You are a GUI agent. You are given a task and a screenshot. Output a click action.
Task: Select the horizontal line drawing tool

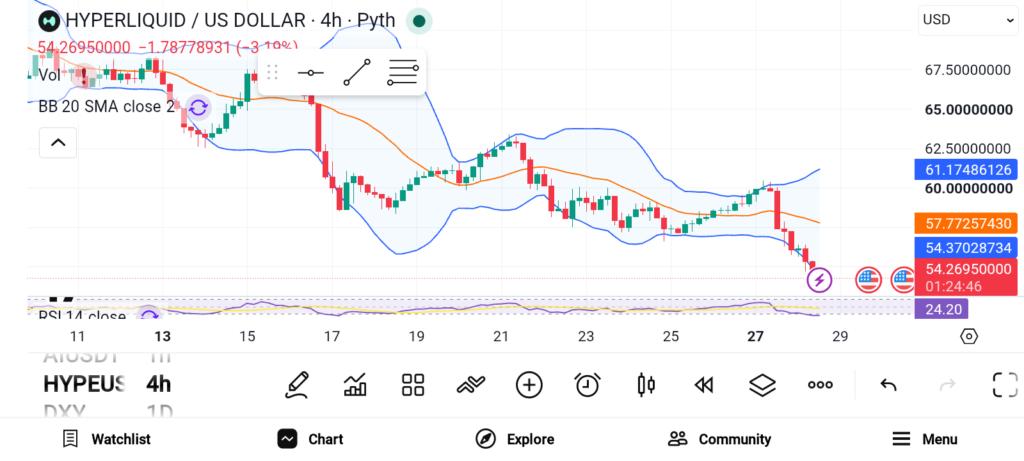click(x=310, y=72)
